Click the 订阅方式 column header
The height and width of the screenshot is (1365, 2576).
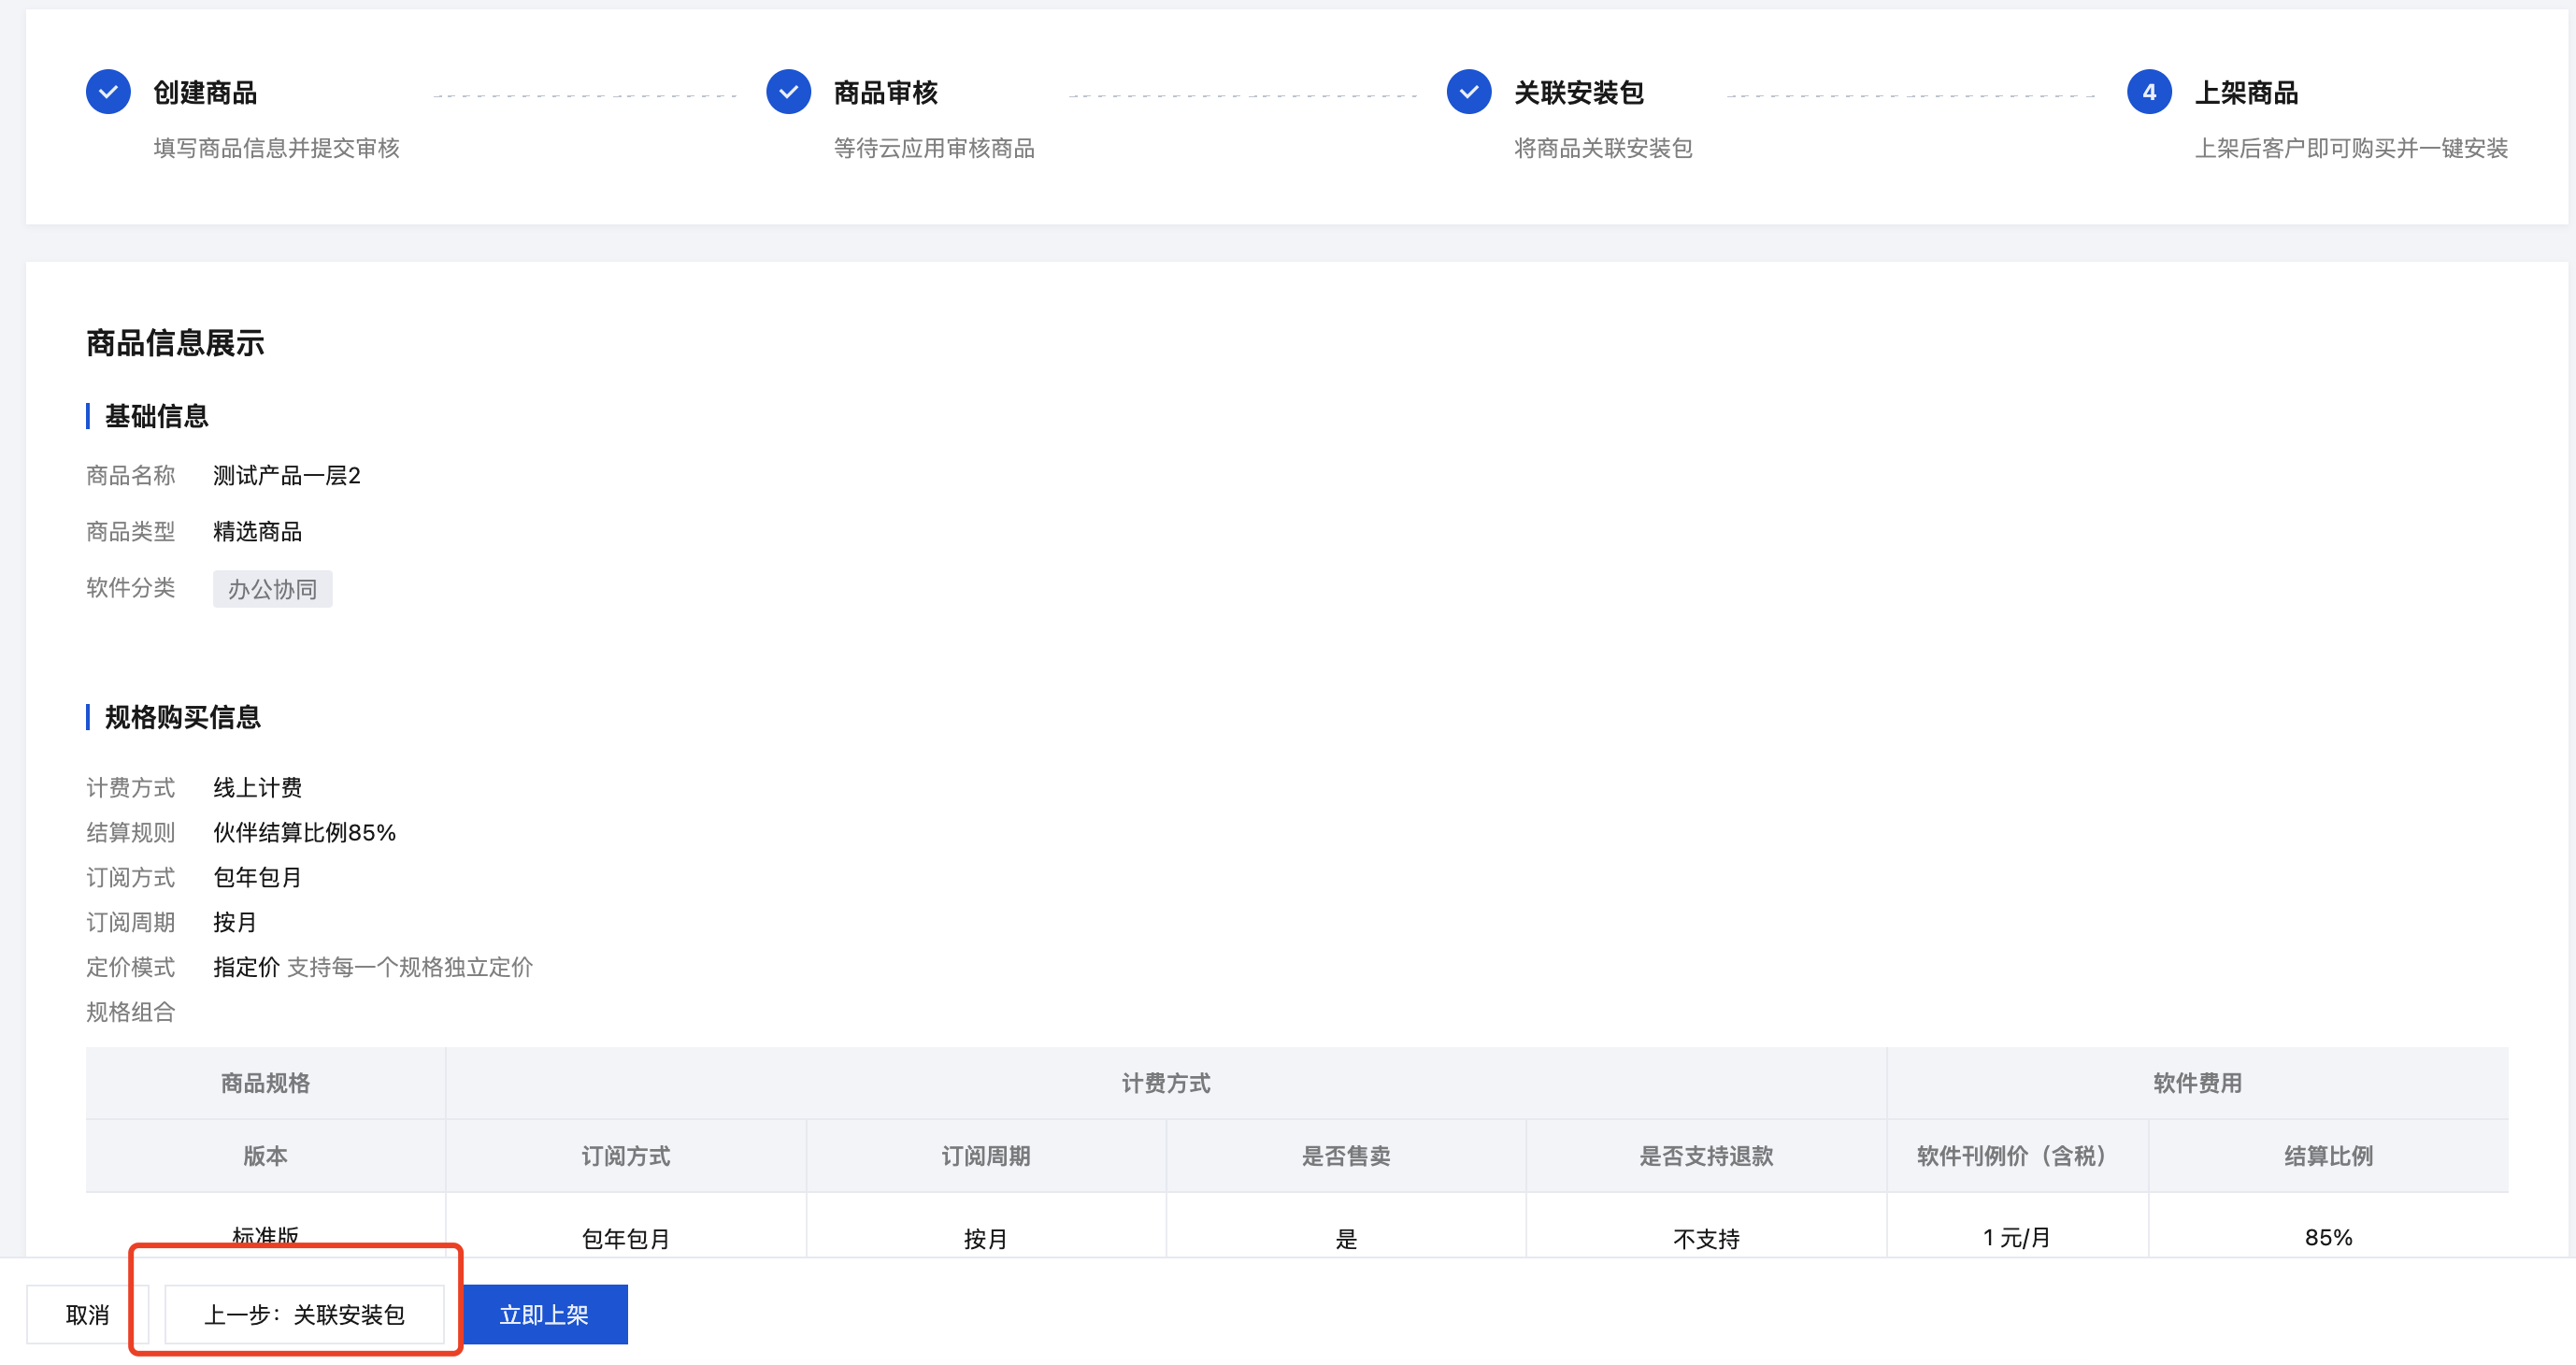[626, 1156]
